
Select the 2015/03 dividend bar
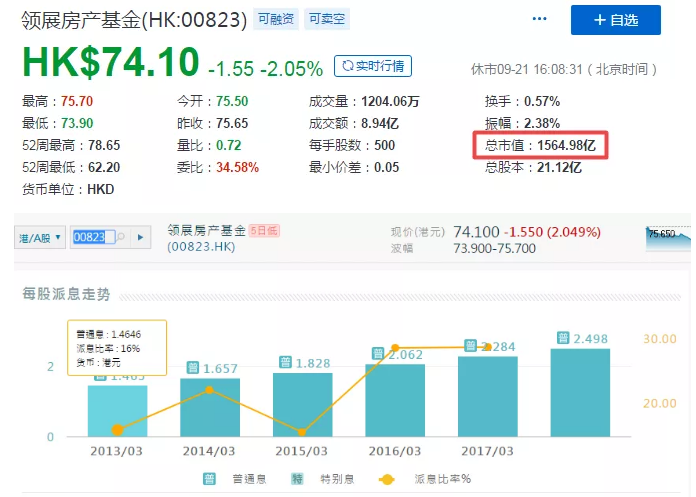click(302, 405)
